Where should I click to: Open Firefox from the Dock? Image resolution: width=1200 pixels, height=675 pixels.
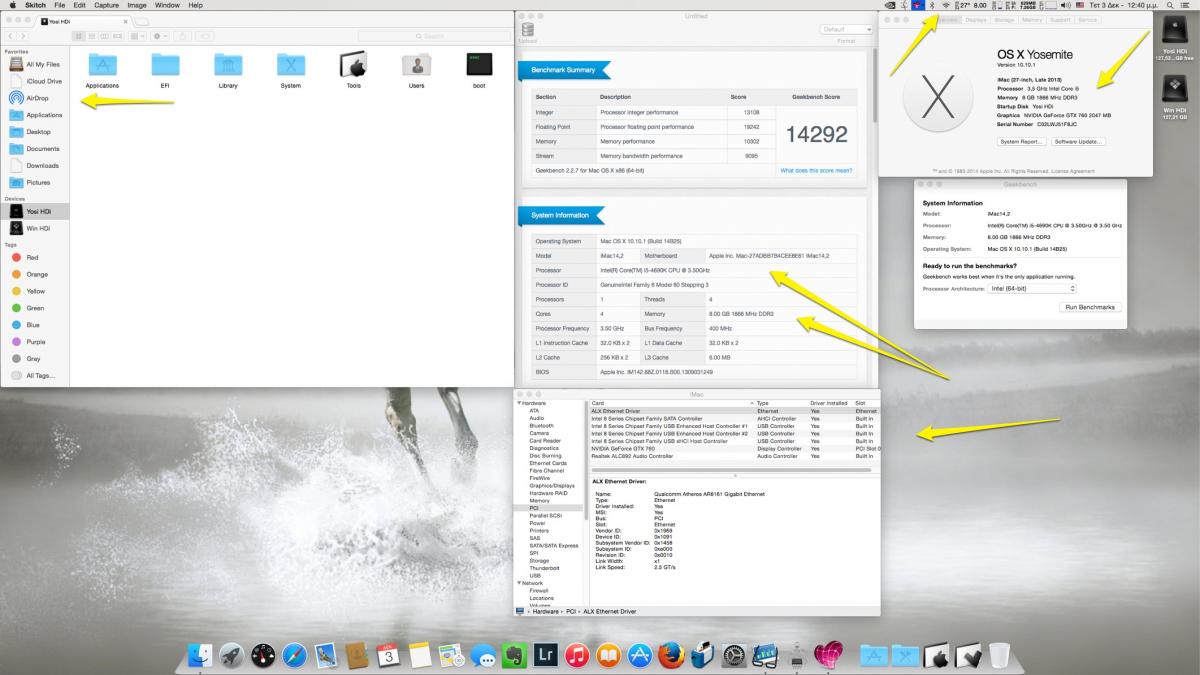(x=671, y=655)
